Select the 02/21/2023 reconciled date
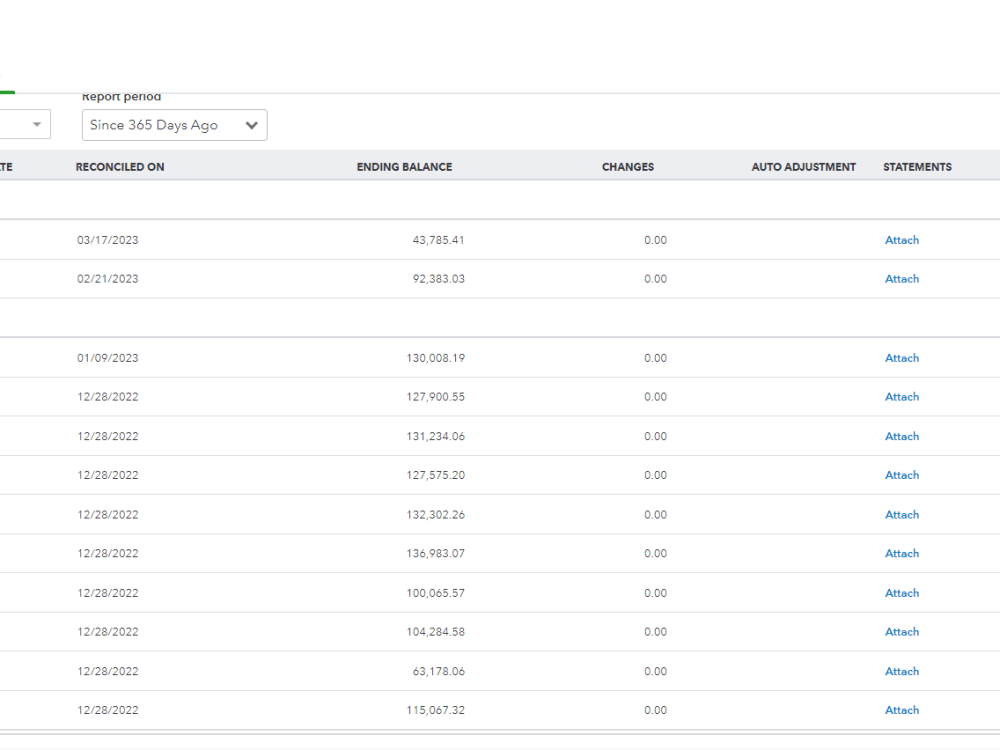 coord(108,279)
